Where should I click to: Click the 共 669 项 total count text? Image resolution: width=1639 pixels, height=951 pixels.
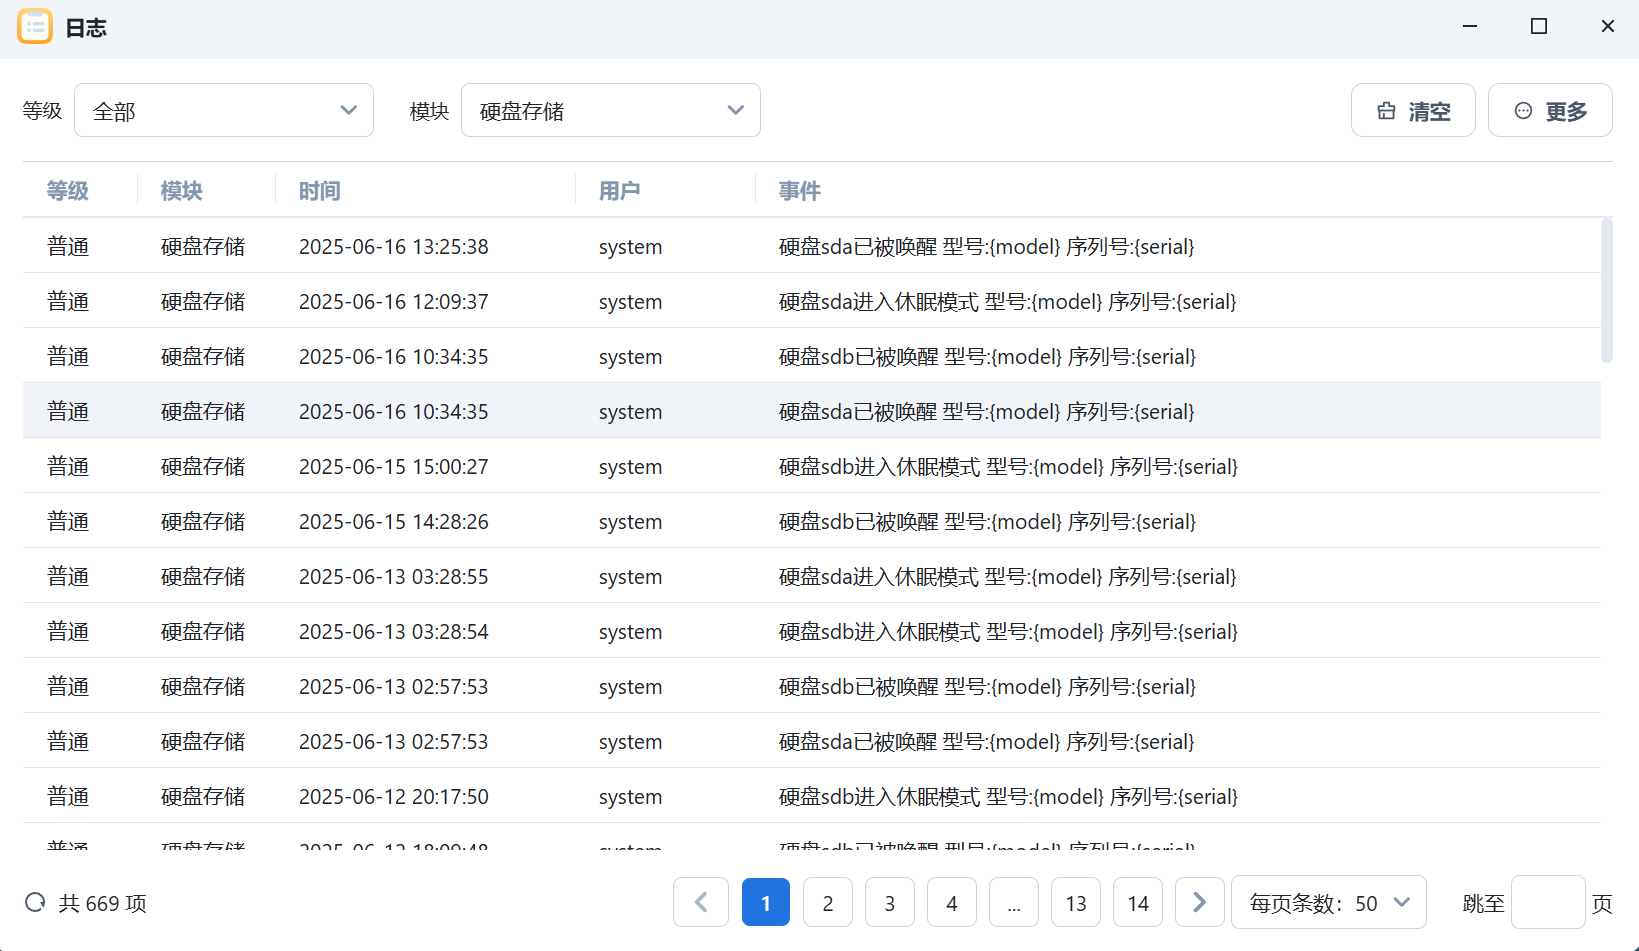(103, 903)
